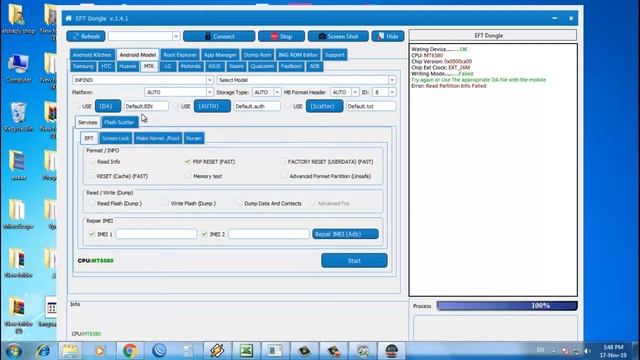The height and width of the screenshot is (360, 640).
Task: Click the Default.BIN file field
Action: coord(146,106)
